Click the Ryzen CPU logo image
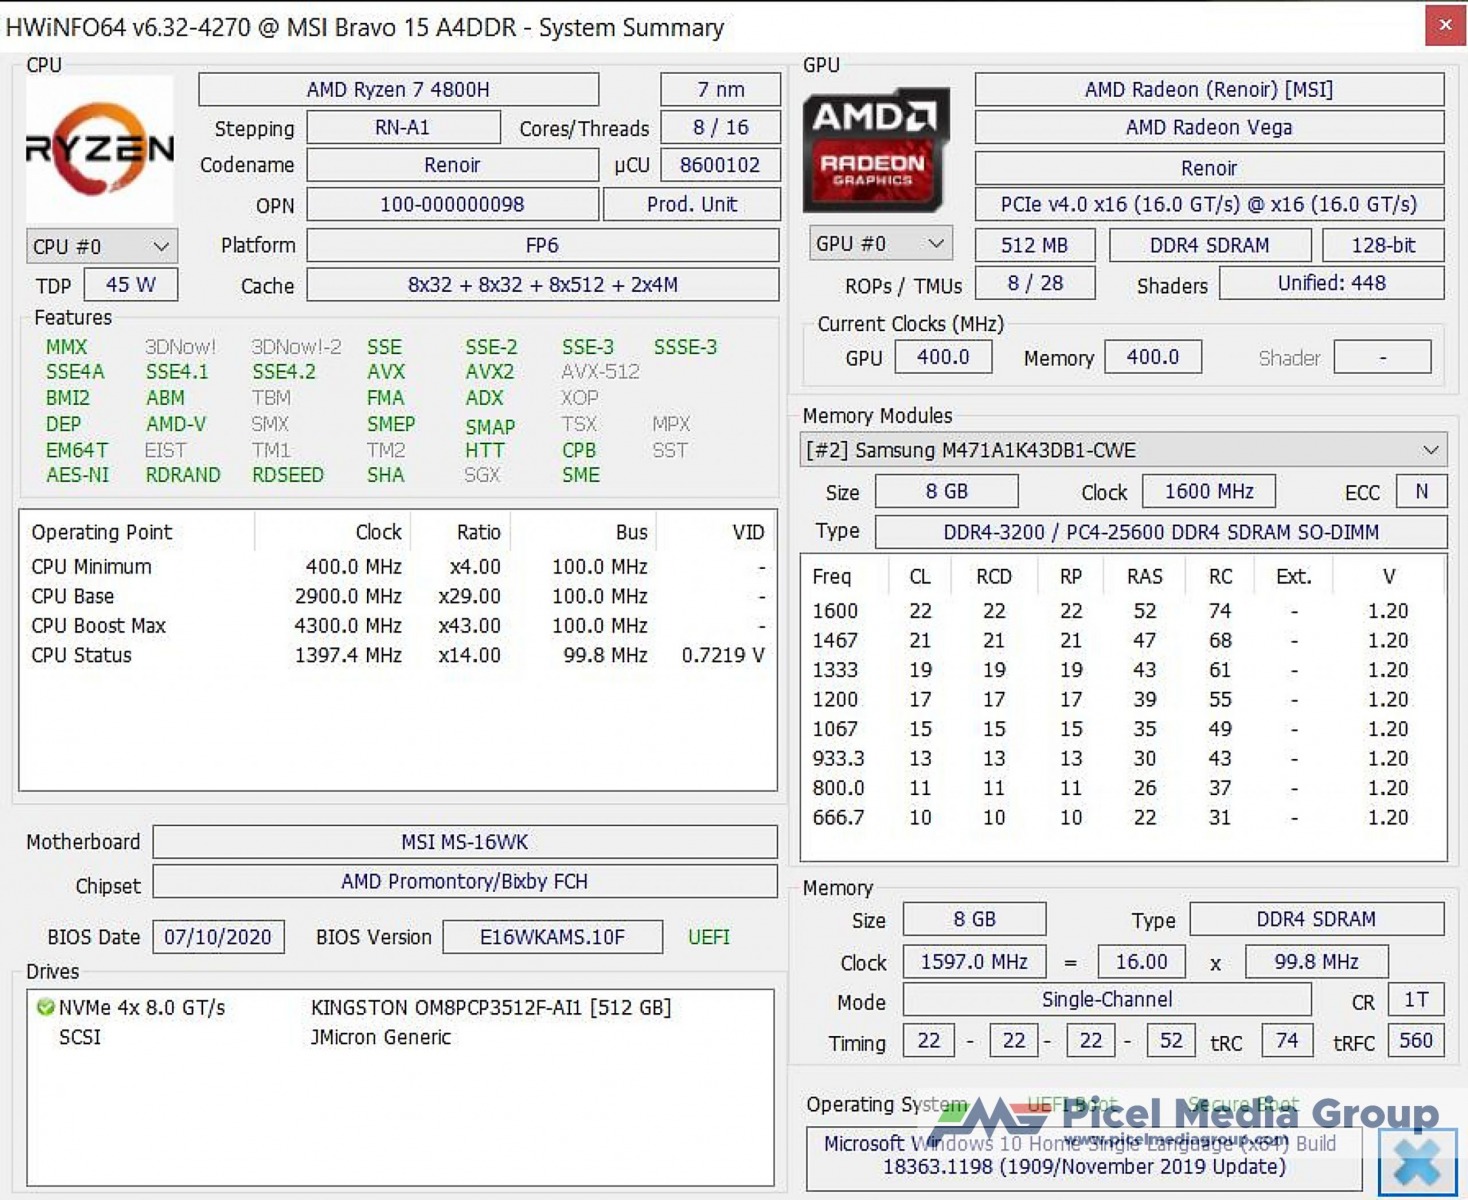The width and height of the screenshot is (1468, 1200). [x=99, y=149]
